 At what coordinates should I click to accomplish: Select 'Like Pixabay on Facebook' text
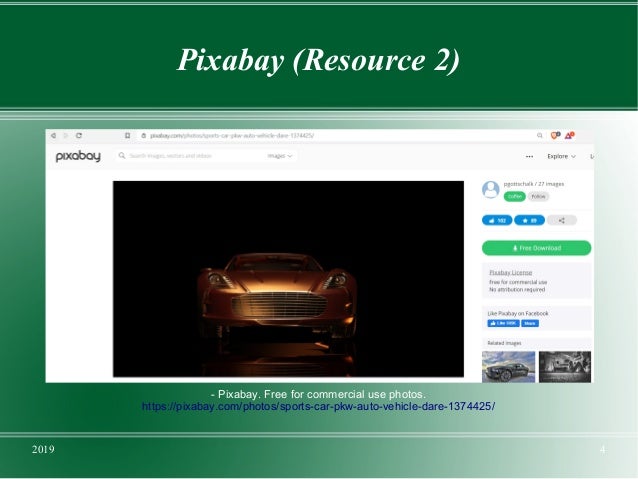click(x=518, y=313)
